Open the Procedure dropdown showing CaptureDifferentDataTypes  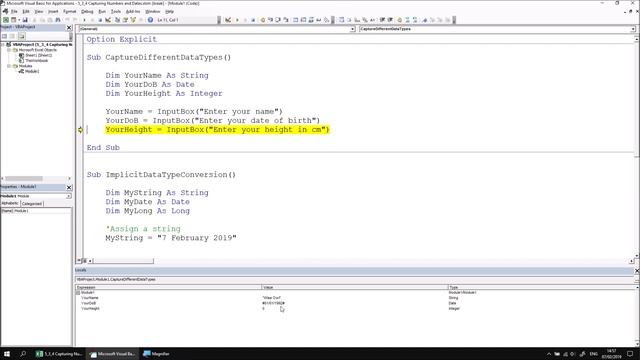pyautogui.click(x=632, y=29)
